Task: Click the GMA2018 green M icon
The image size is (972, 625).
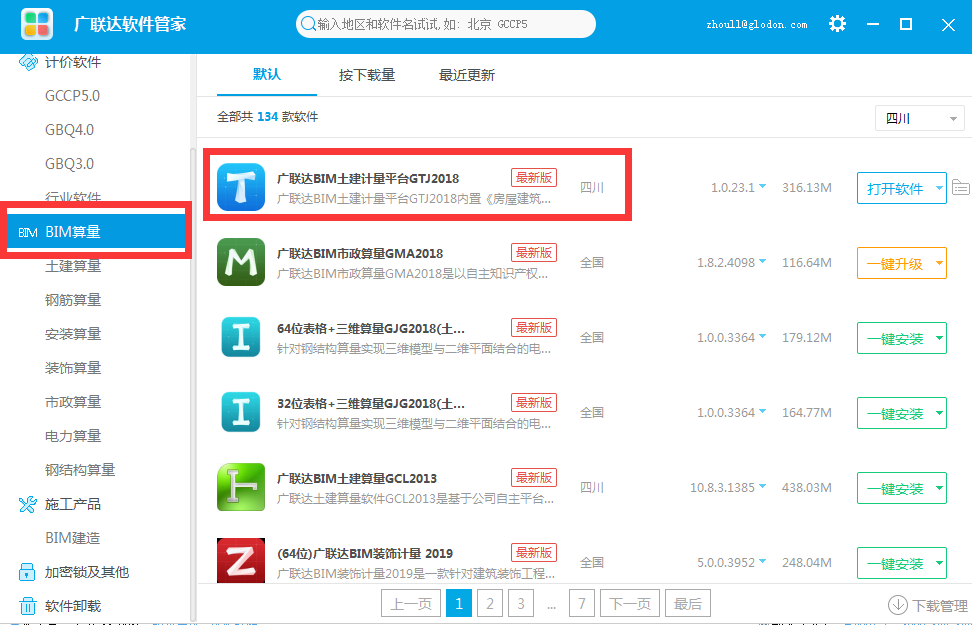Action: tap(241, 262)
